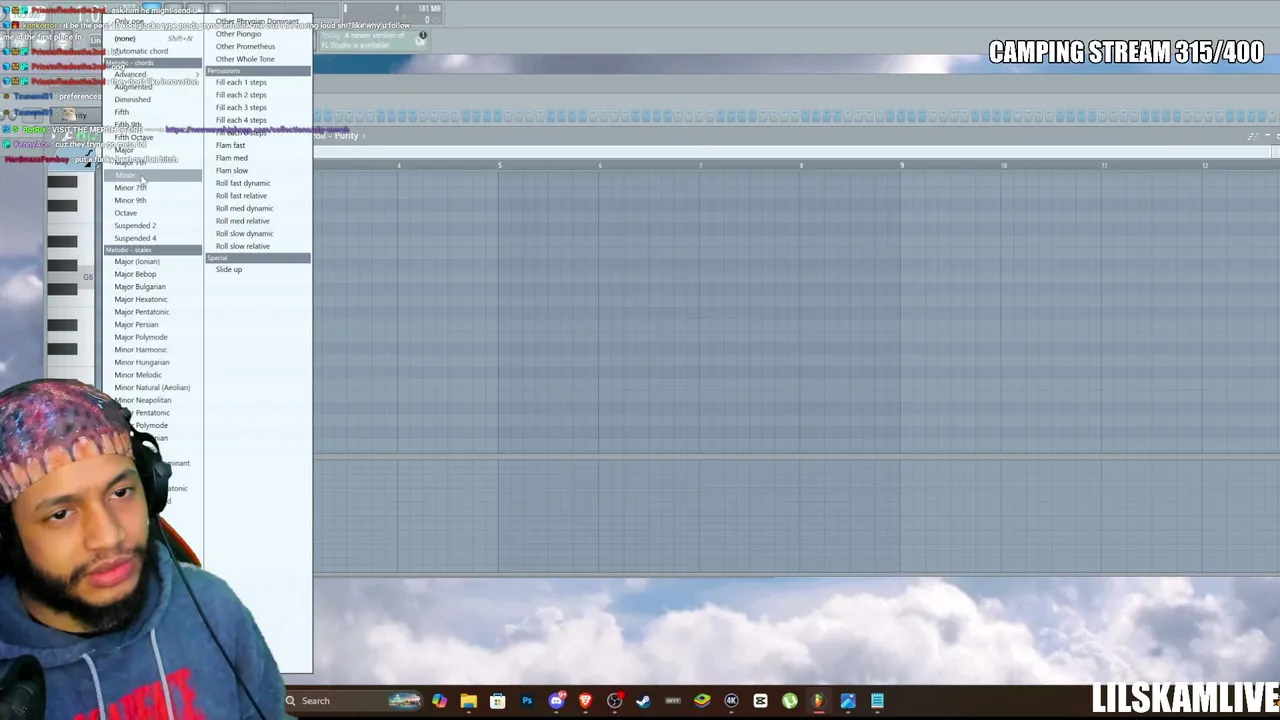Open Photos app from the taskbar

pos(848,700)
